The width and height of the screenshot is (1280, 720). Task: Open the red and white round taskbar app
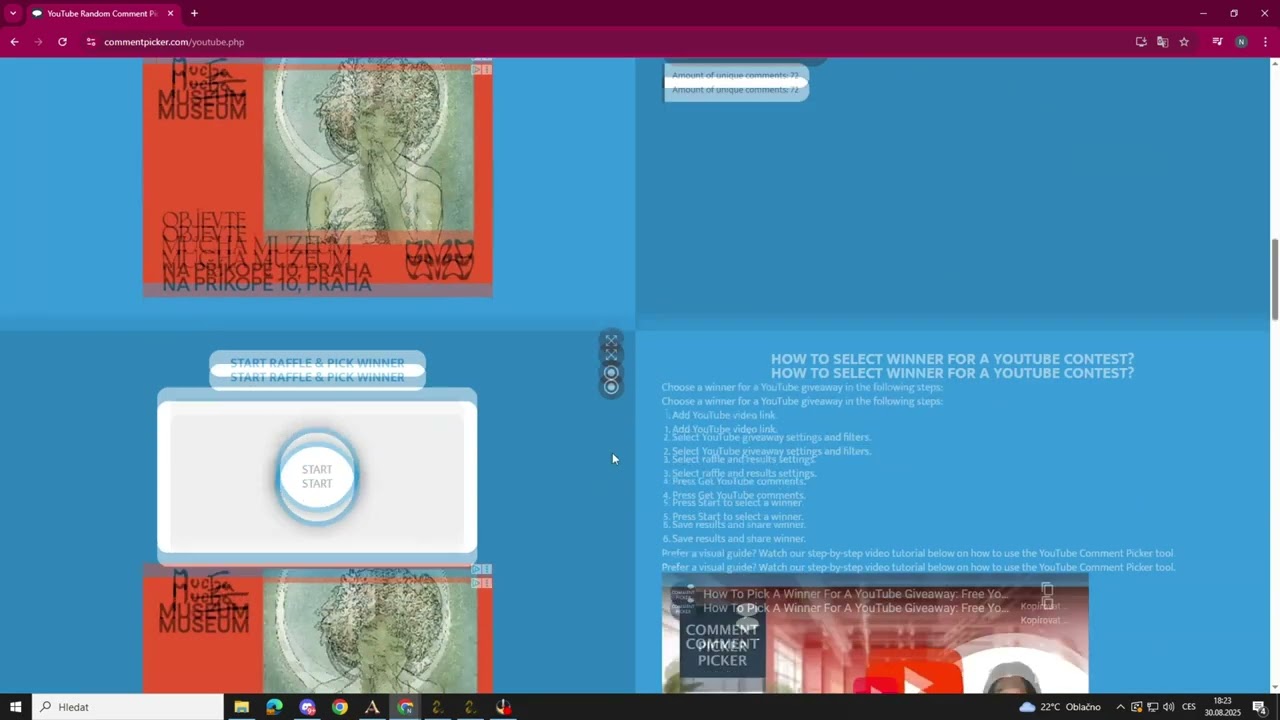click(504, 707)
